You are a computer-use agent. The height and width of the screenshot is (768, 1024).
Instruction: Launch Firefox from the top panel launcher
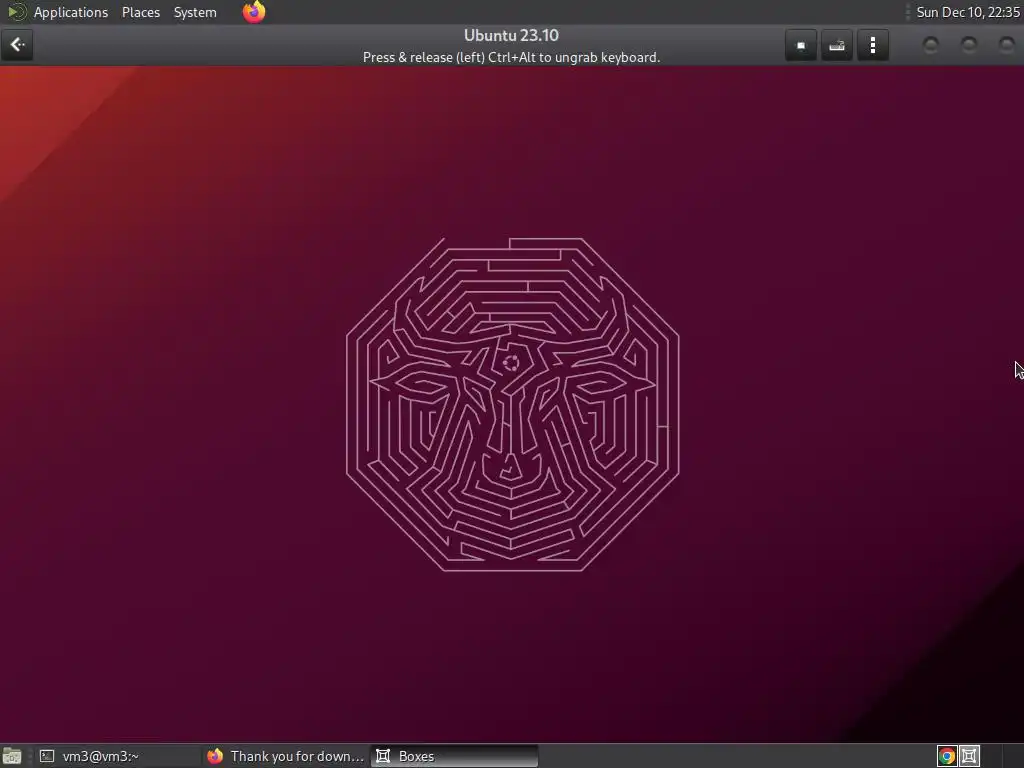254,12
